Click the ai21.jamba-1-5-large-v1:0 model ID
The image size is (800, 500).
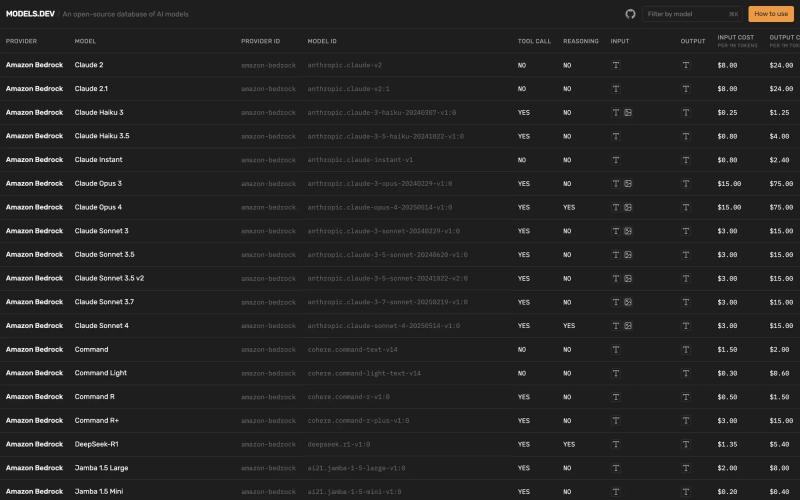tap(356, 468)
